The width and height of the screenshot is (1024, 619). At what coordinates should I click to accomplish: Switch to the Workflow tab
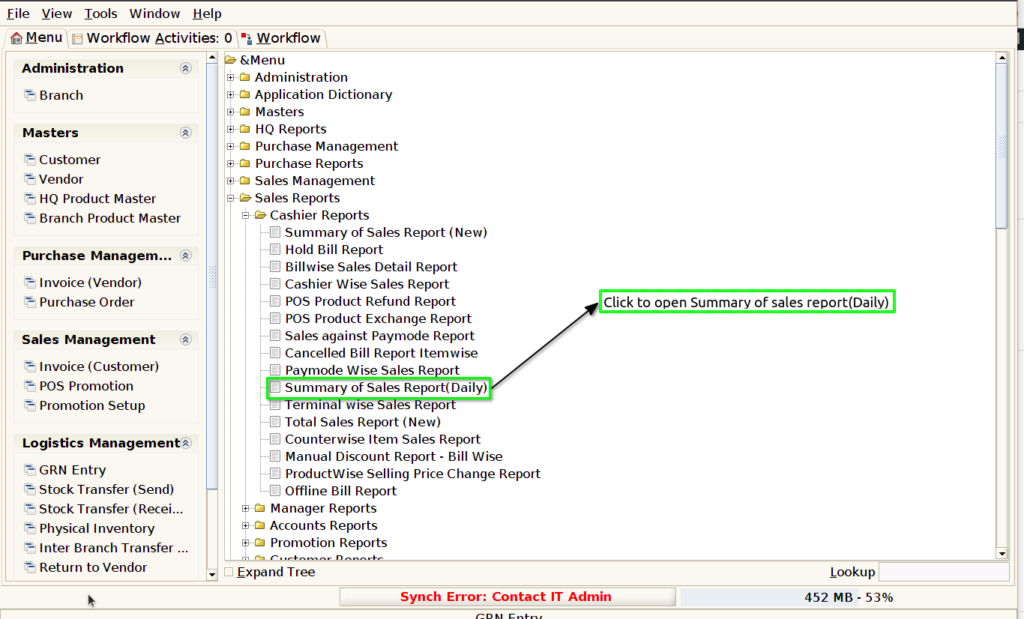tap(281, 39)
